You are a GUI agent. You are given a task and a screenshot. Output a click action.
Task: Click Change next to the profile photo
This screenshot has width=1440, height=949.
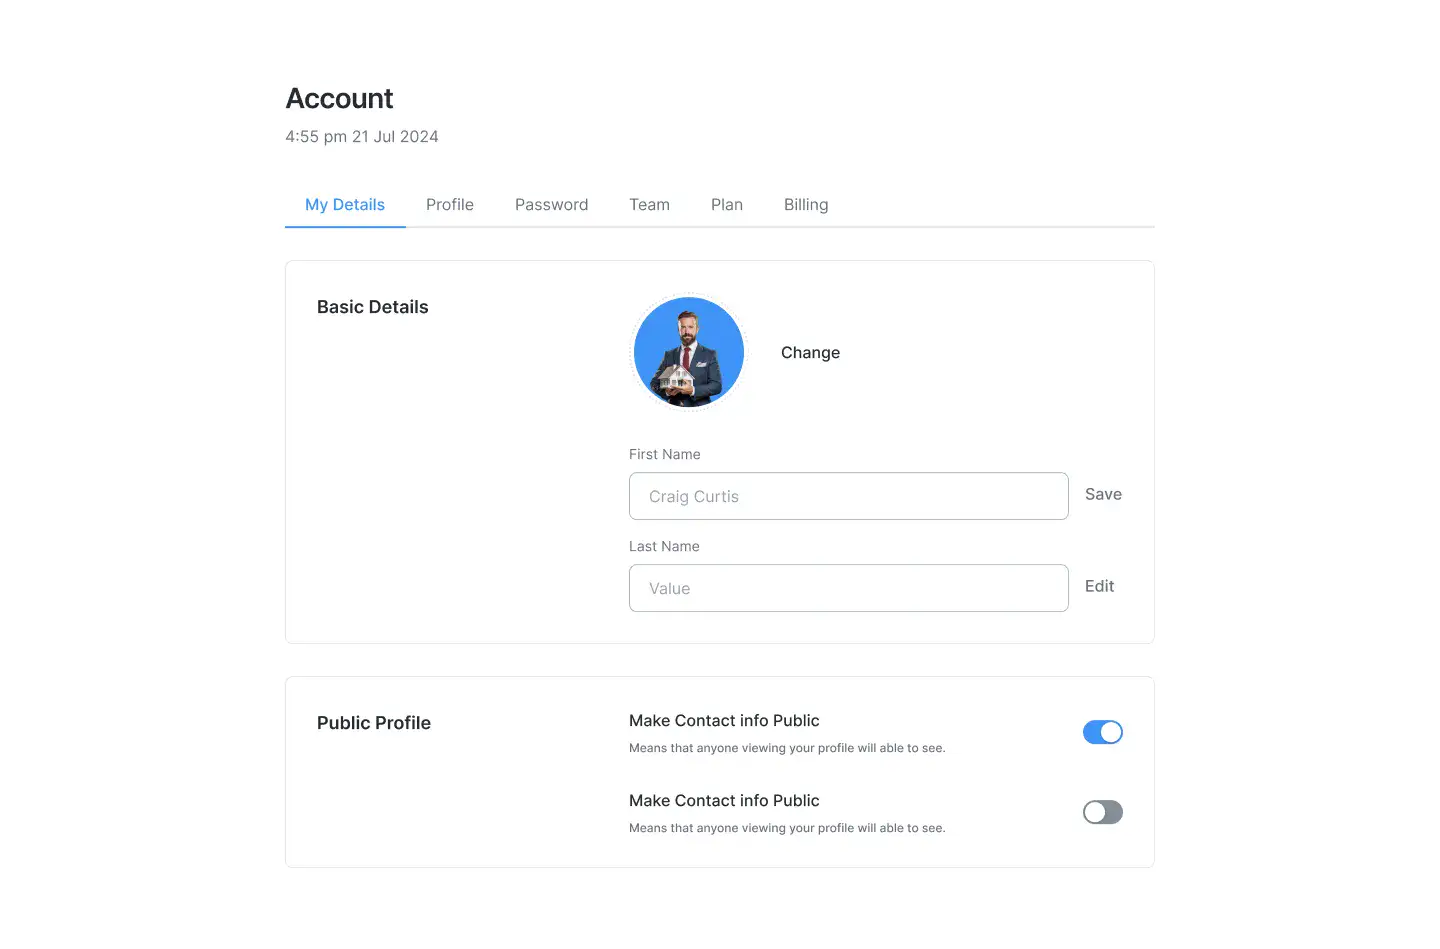810,353
